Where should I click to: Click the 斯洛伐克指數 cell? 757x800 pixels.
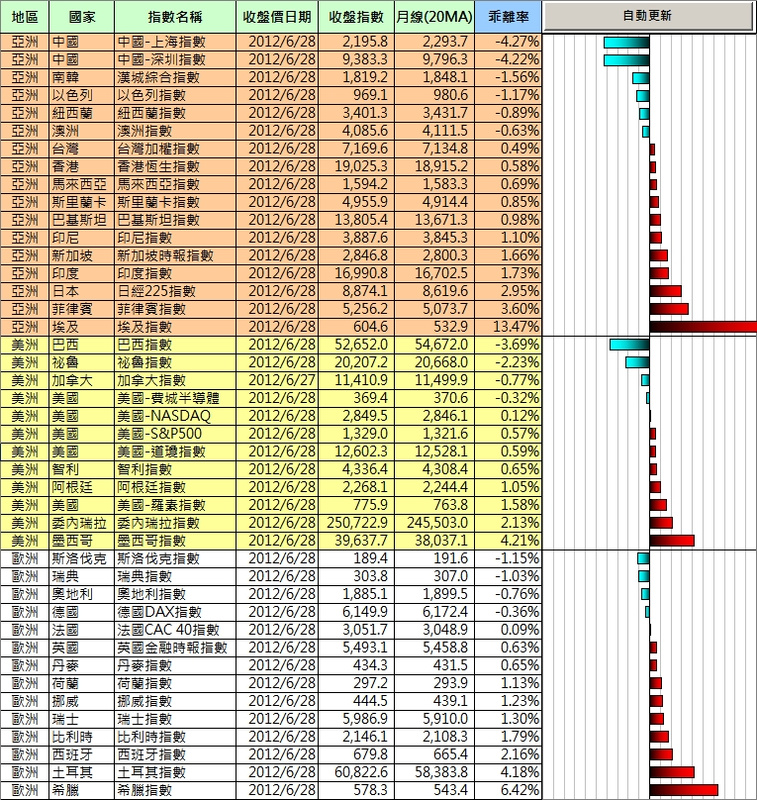(x=175, y=559)
